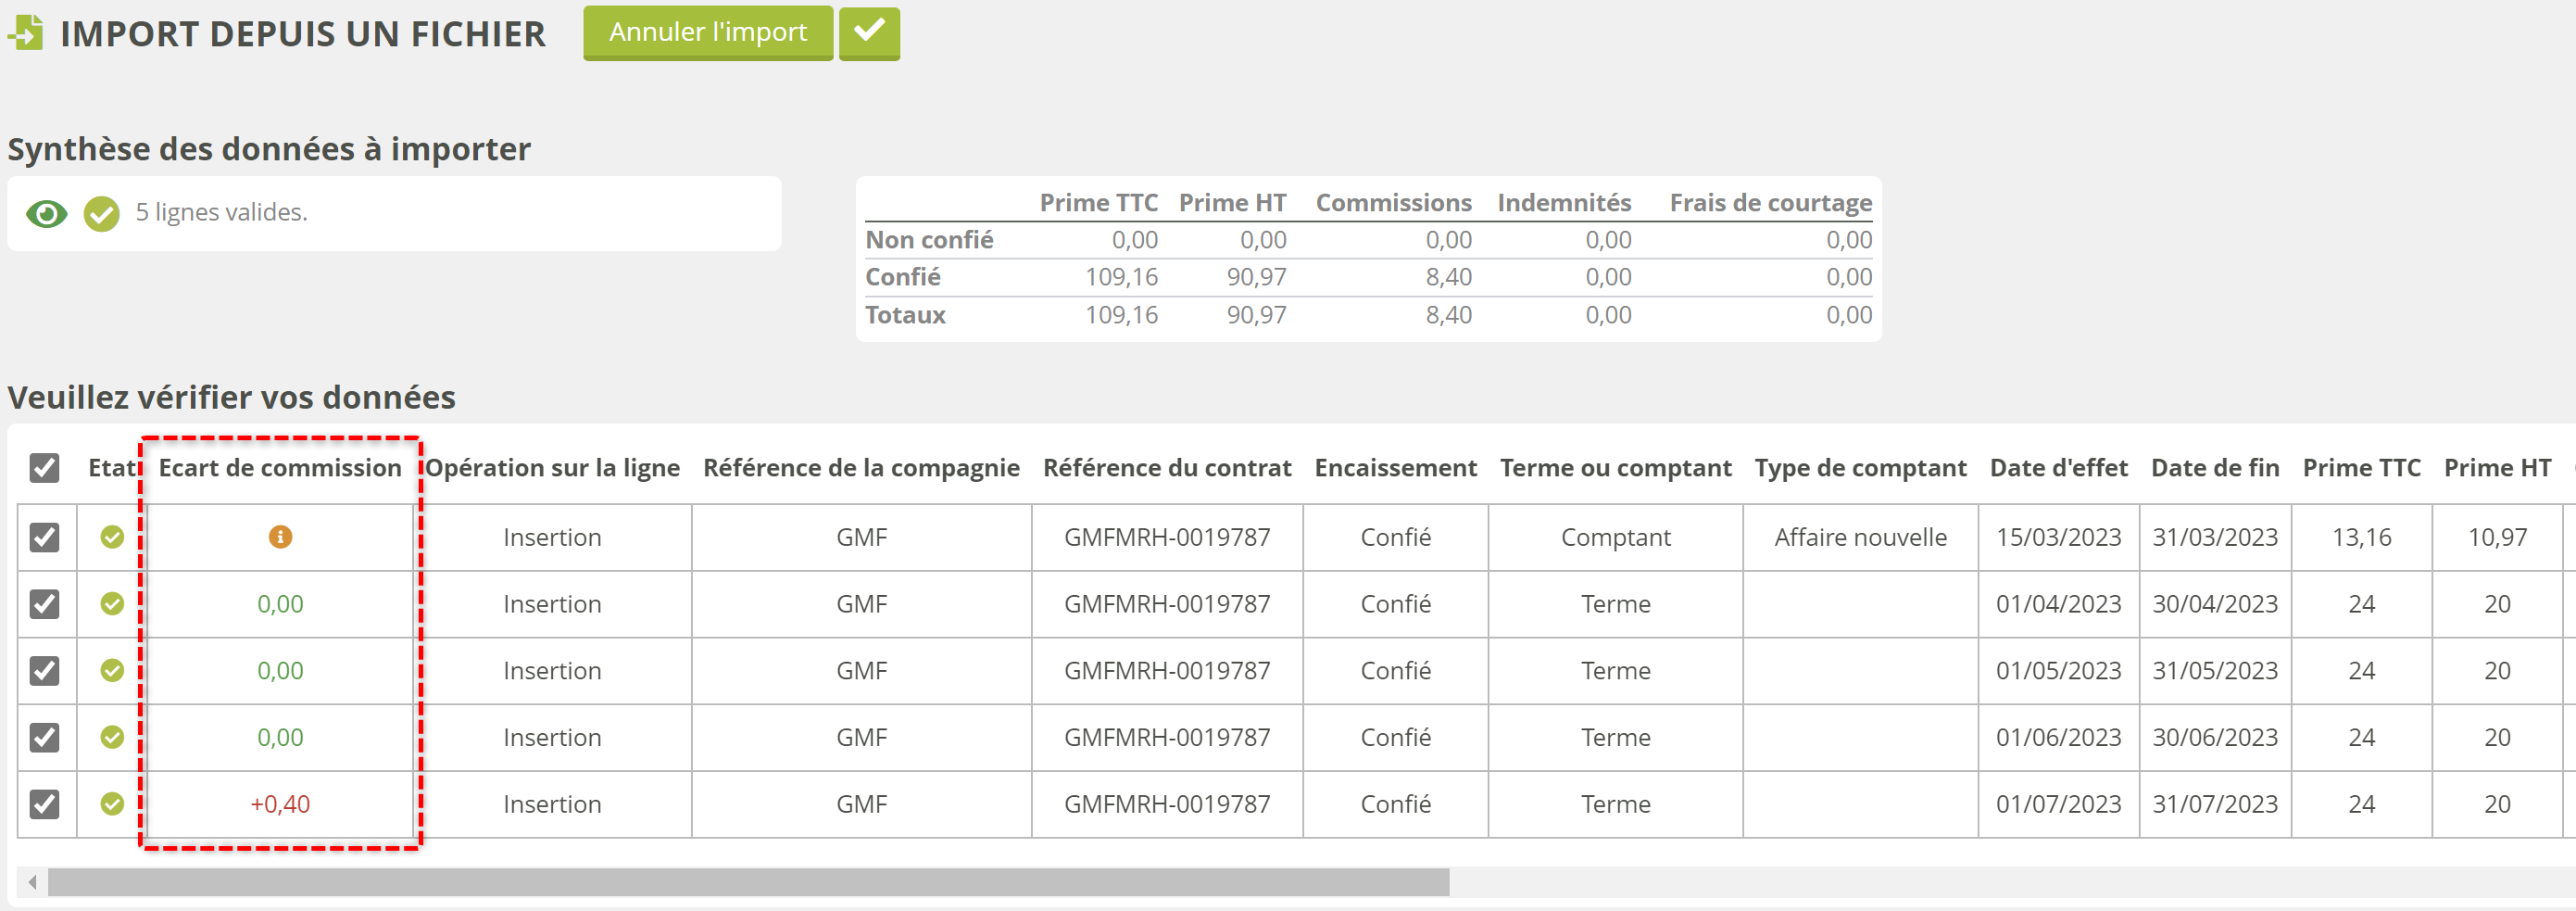2576x911 pixels.
Task: Click the Ecart de commission column header
Action: click(280, 468)
